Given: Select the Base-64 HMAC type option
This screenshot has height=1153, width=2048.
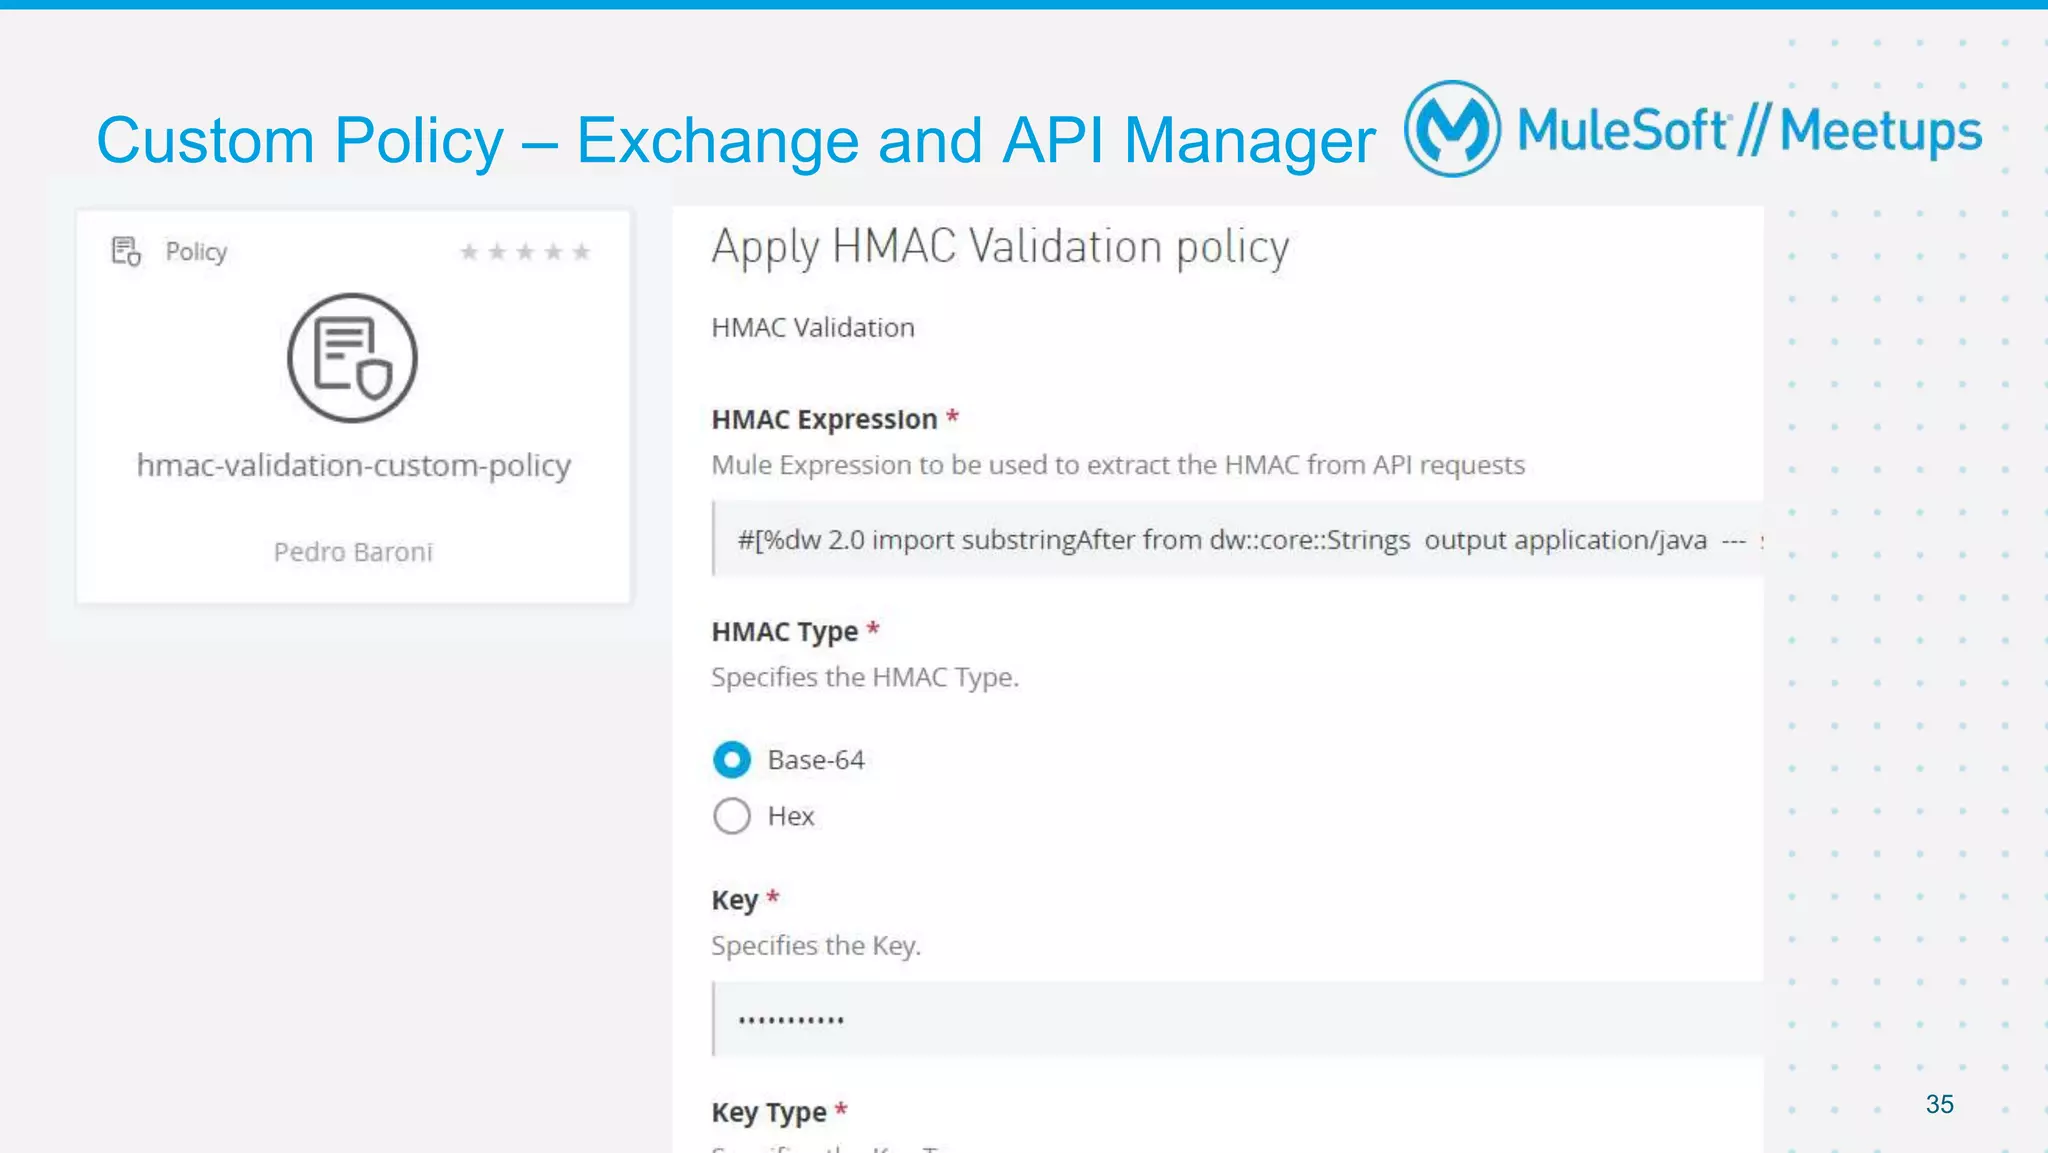Looking at the screenshot, I should [732, 760].
